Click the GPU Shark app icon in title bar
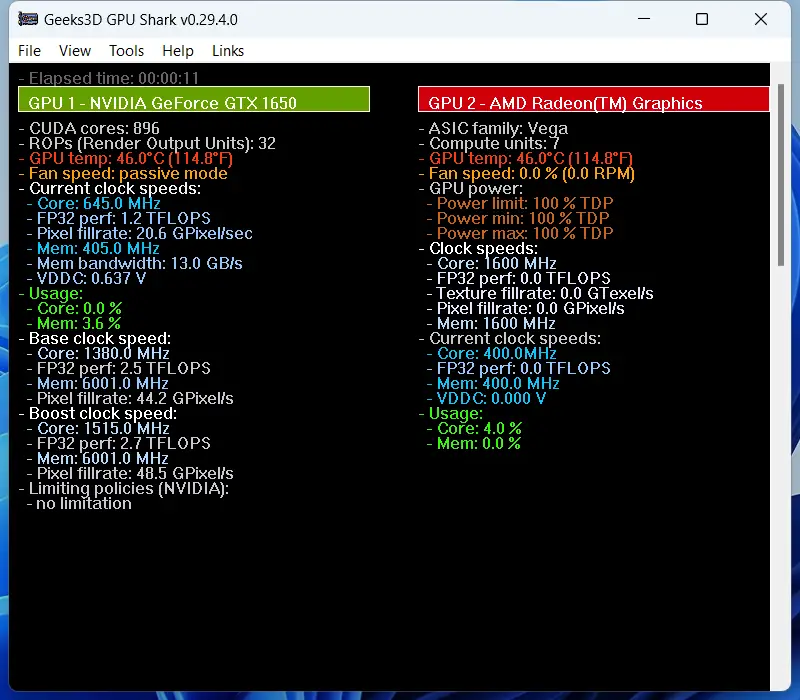 click(x=28, y=19)
